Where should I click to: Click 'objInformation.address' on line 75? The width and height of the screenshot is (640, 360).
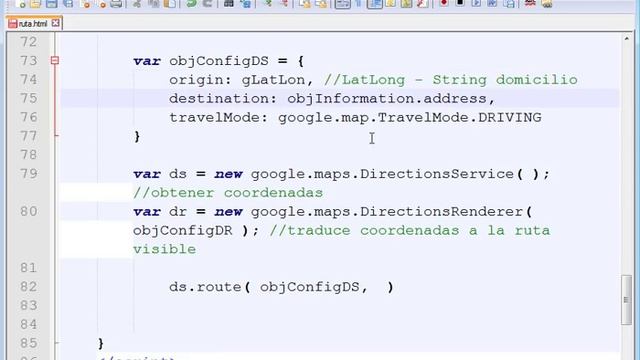coord(387,98)
